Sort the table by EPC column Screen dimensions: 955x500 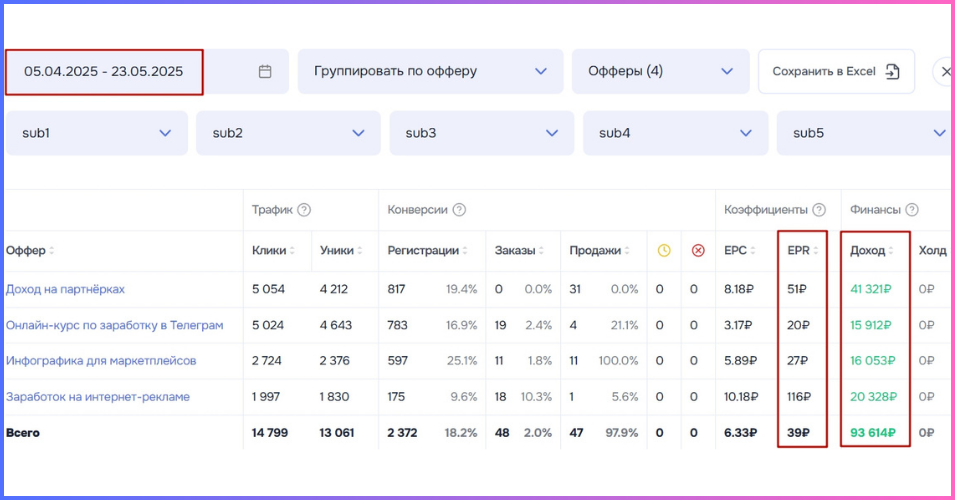739,250
